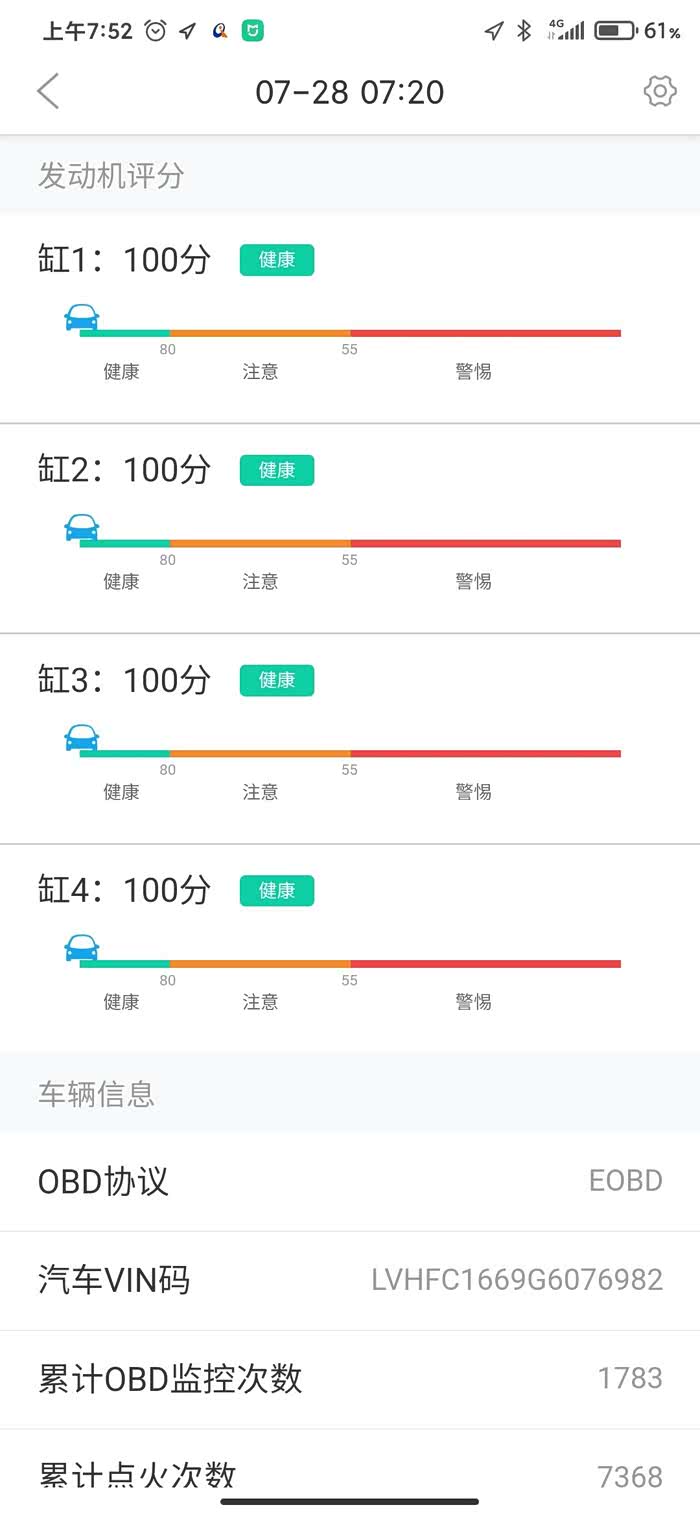Tap the orange 注意 segment of cylinder 3 bar

tap(260, 753)
